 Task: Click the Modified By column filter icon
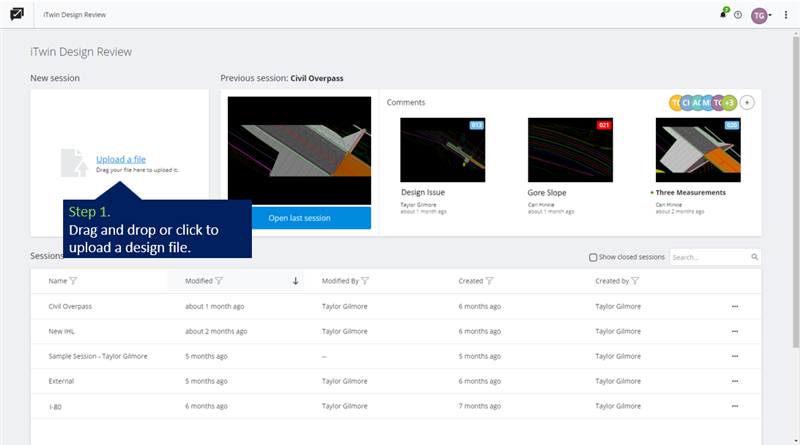coord(366,281)
